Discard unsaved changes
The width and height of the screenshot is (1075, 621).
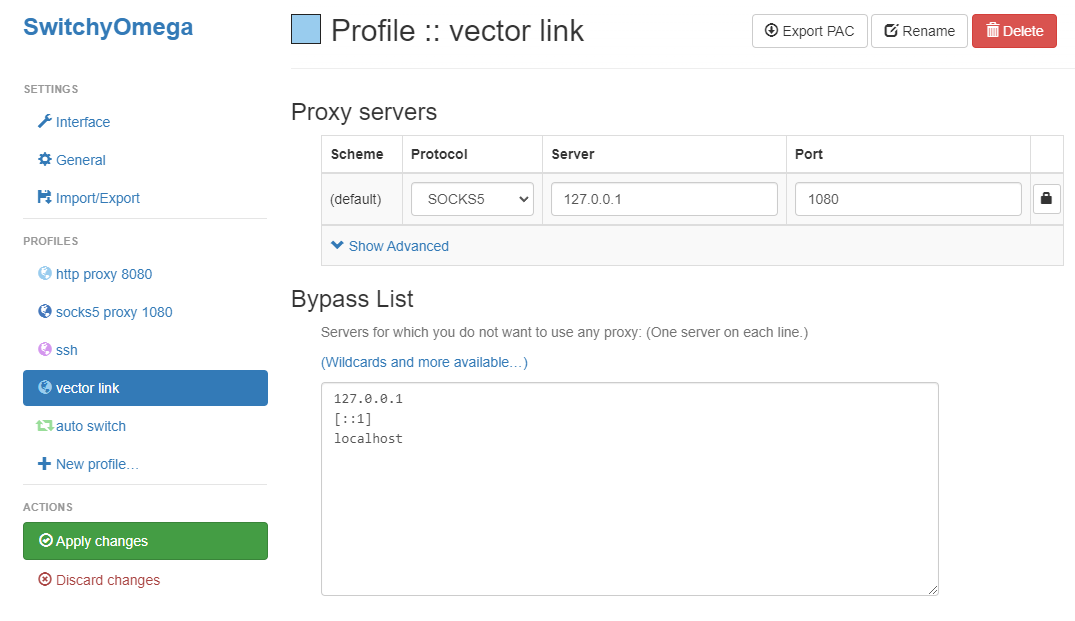(99, 580)
